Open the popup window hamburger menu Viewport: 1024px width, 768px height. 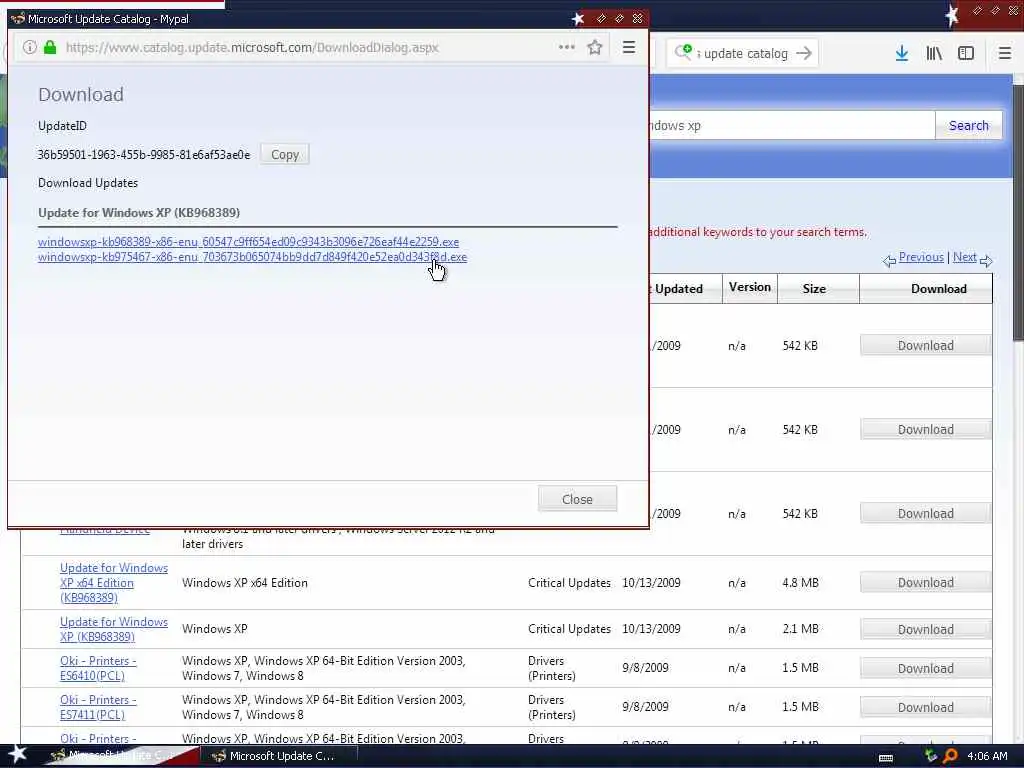tap(629, 47)
